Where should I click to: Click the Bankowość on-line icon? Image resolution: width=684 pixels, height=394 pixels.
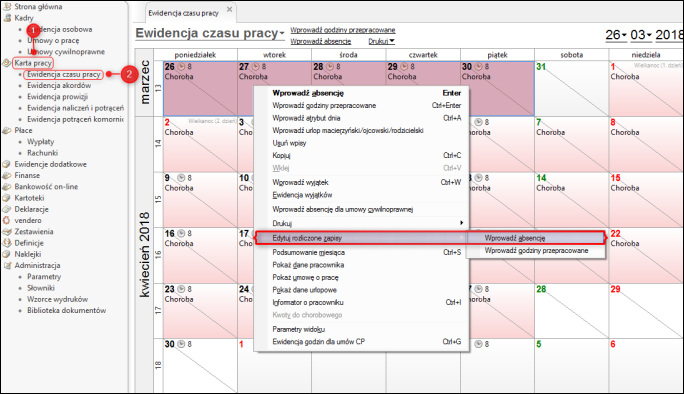[x=7, y=187]
